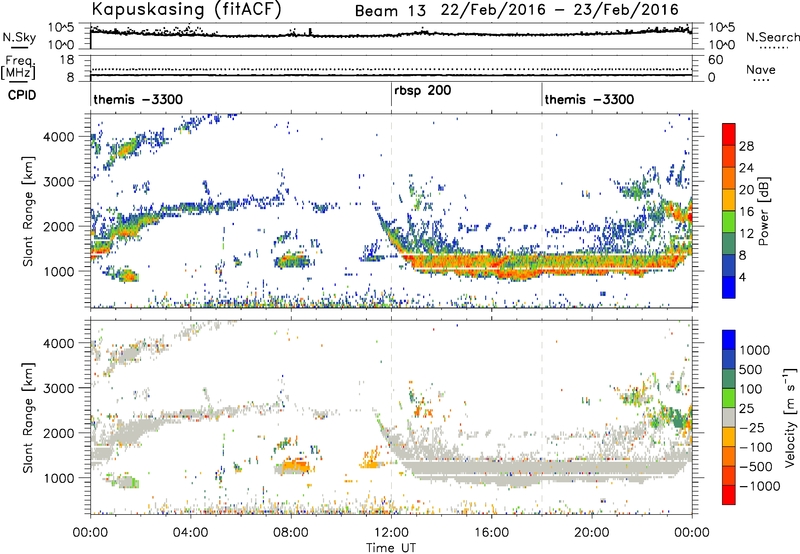Click the velocity panel 'Slant Range [km]' label
Viewport: 800px width, 554px height.
coord(28,418)
